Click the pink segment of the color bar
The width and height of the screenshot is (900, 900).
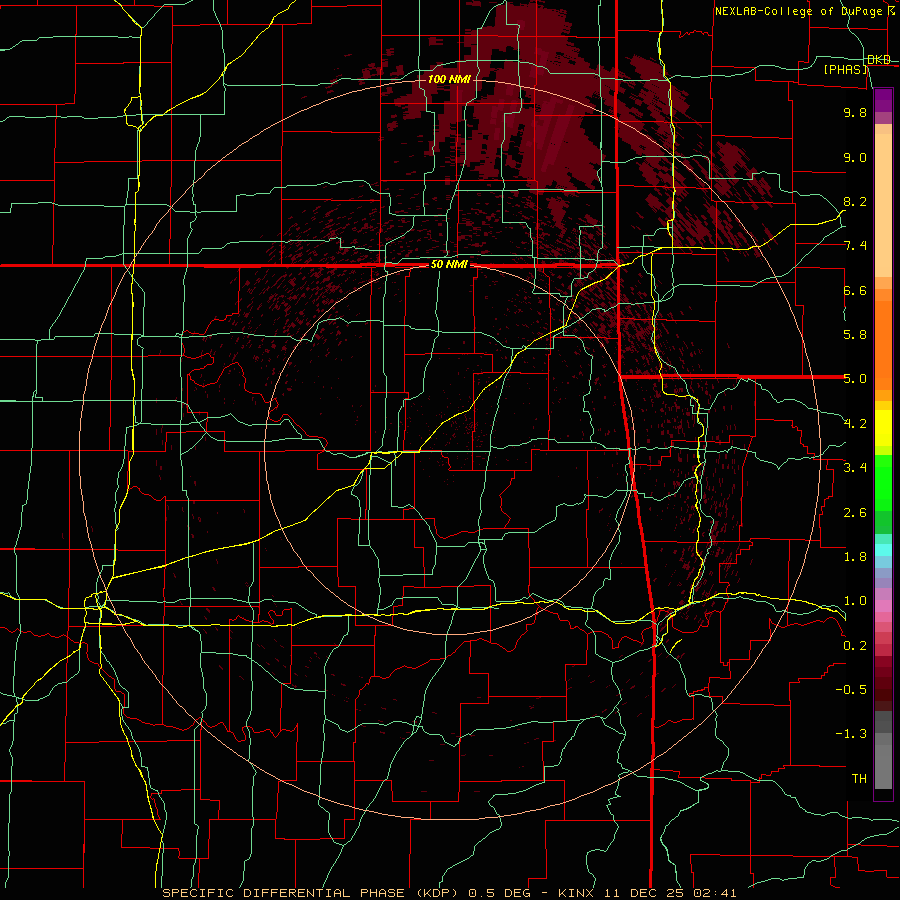pos(883,606)
